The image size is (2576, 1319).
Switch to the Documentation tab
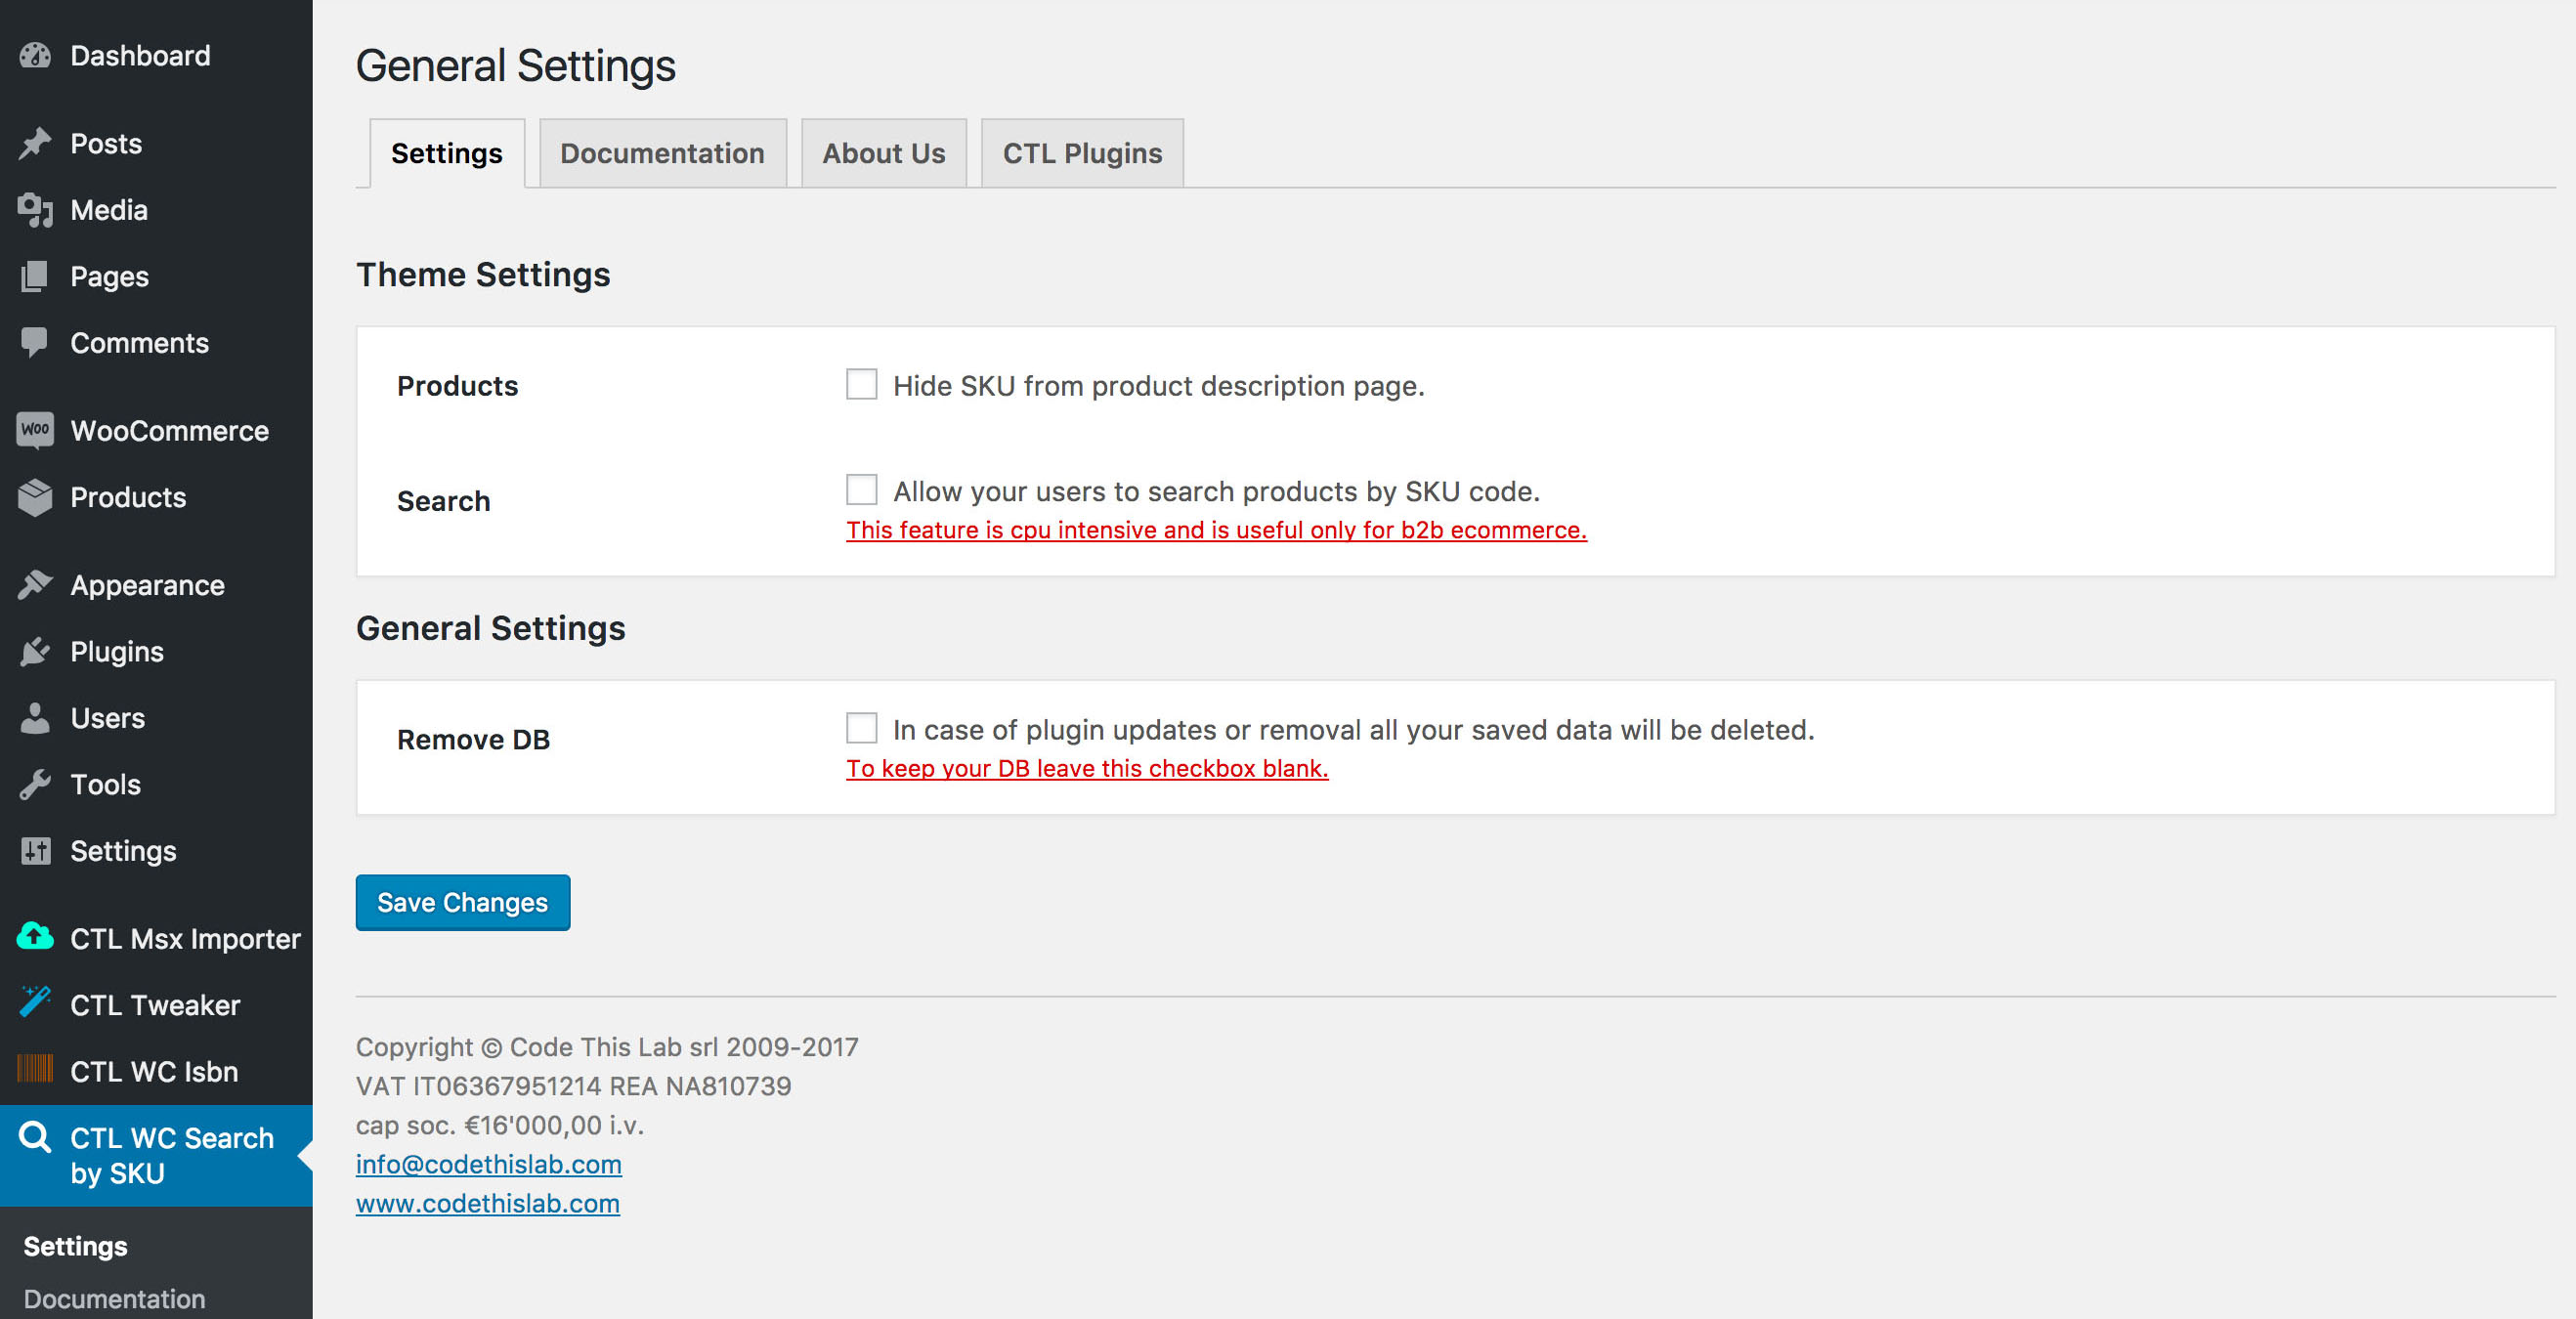(x=663, y=153)
